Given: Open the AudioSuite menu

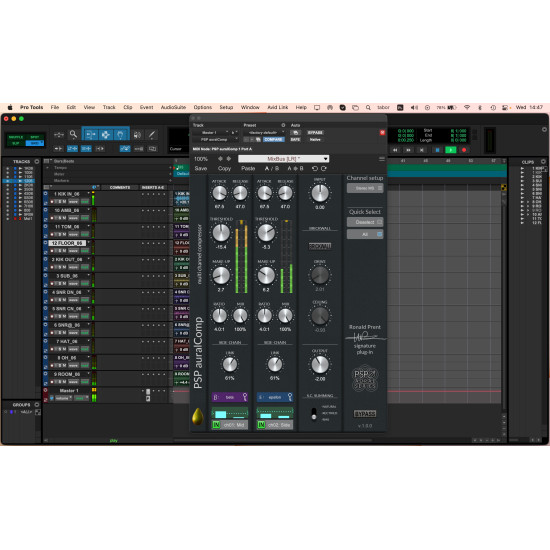Looking at the screenshot, I should point(173,107).
